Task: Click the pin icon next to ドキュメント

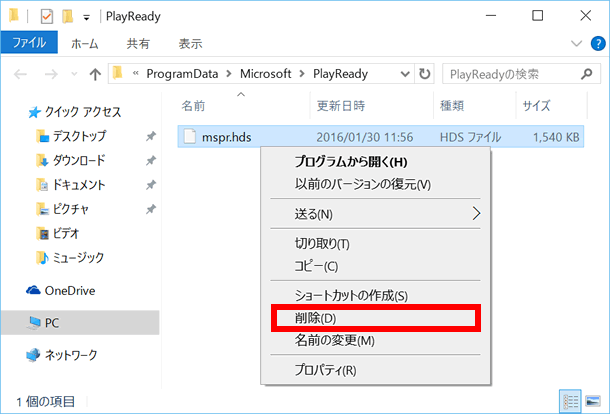Action: [x=151, y=185]
